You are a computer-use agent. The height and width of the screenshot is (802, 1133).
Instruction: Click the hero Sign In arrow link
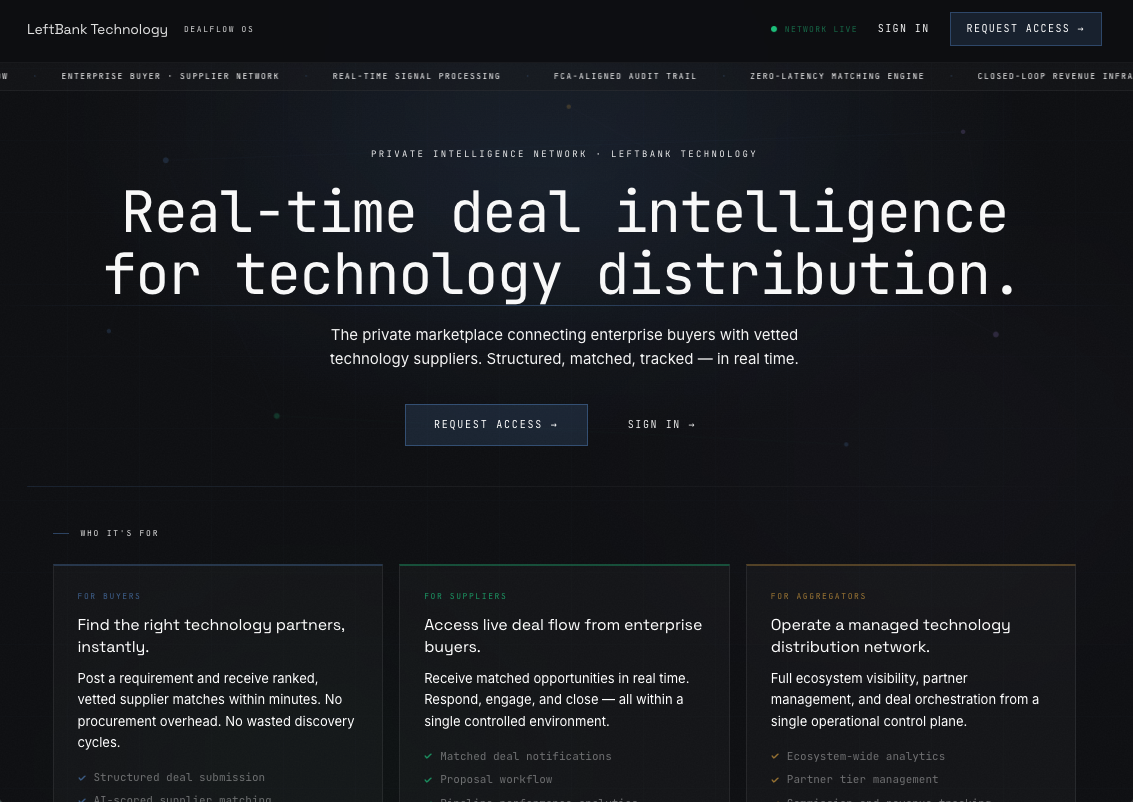(662, 425)
